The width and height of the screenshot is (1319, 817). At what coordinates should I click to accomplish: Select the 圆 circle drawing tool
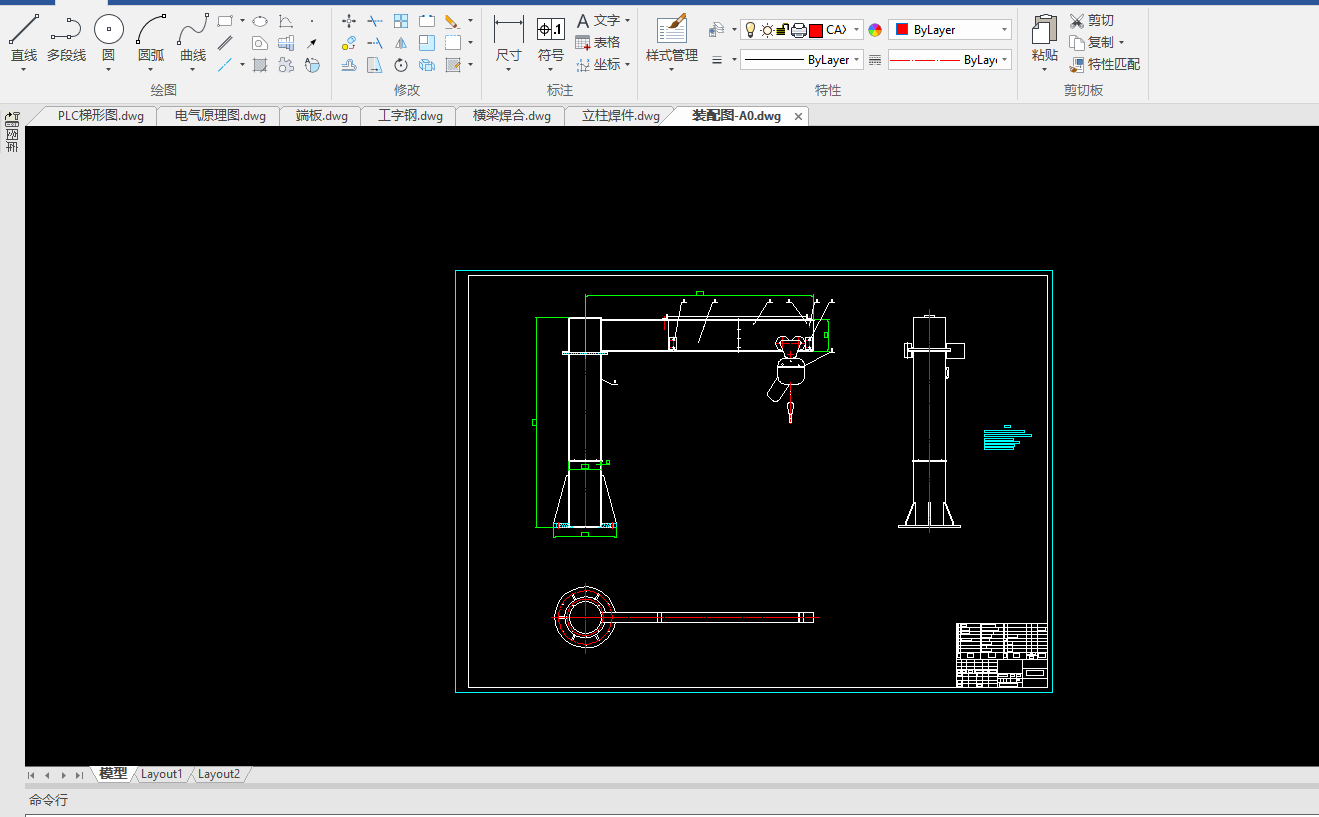pyautogui.click(x=108, y=38)
